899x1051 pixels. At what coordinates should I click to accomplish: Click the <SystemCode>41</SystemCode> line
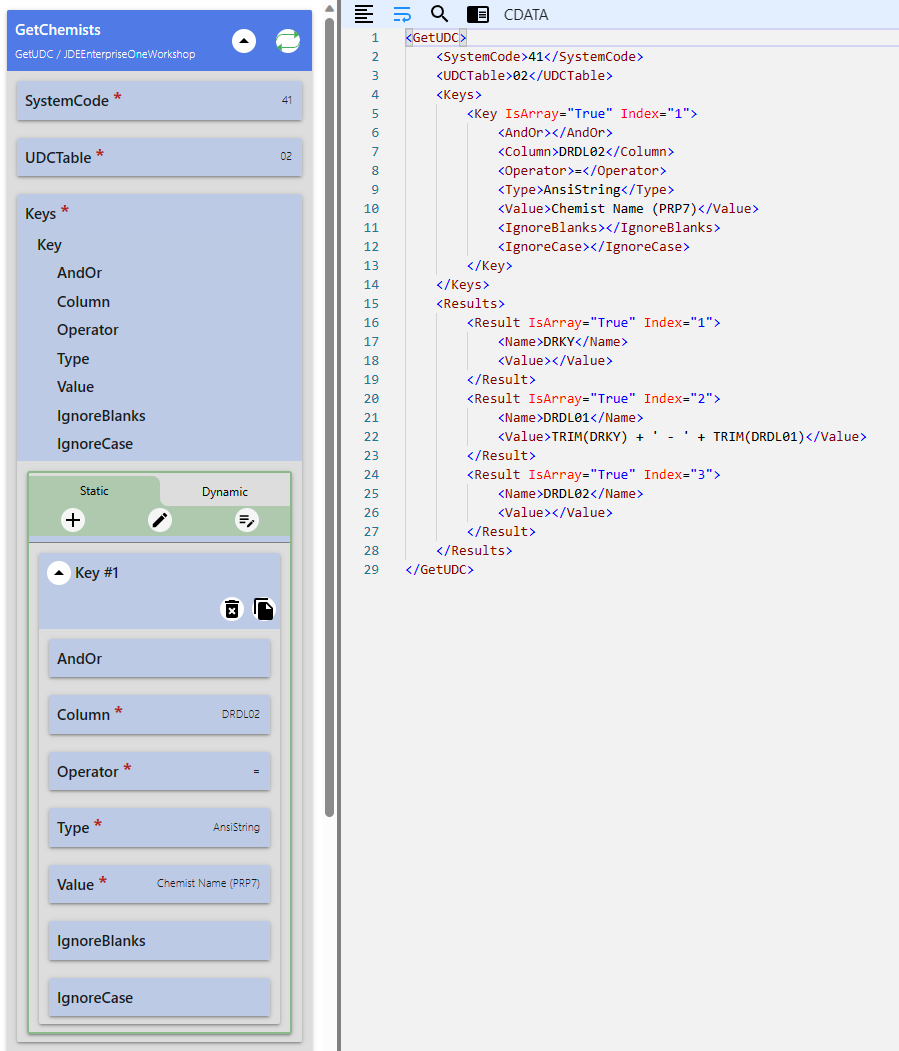tap(540, 57)
